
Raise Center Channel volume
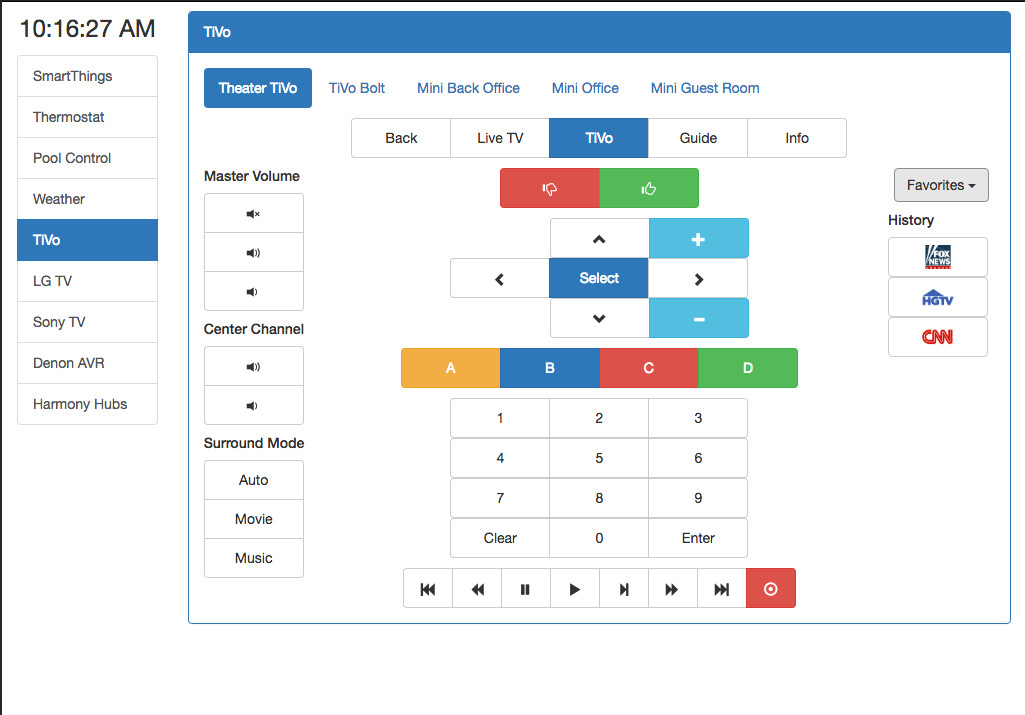coord(254,367)
